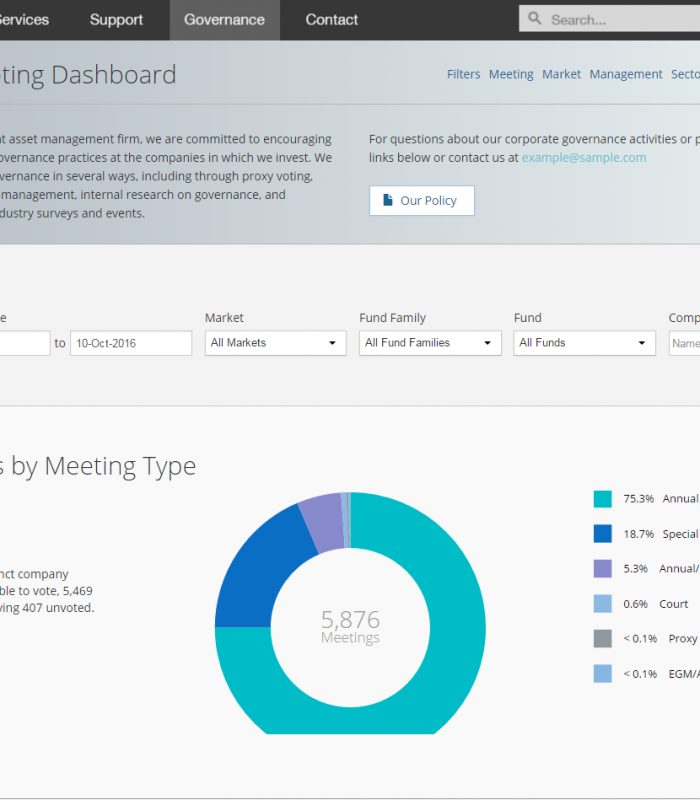This screenshot has width=700, height=800.
Task: Click the document icon in Our Policy
Action: point(388,201)
